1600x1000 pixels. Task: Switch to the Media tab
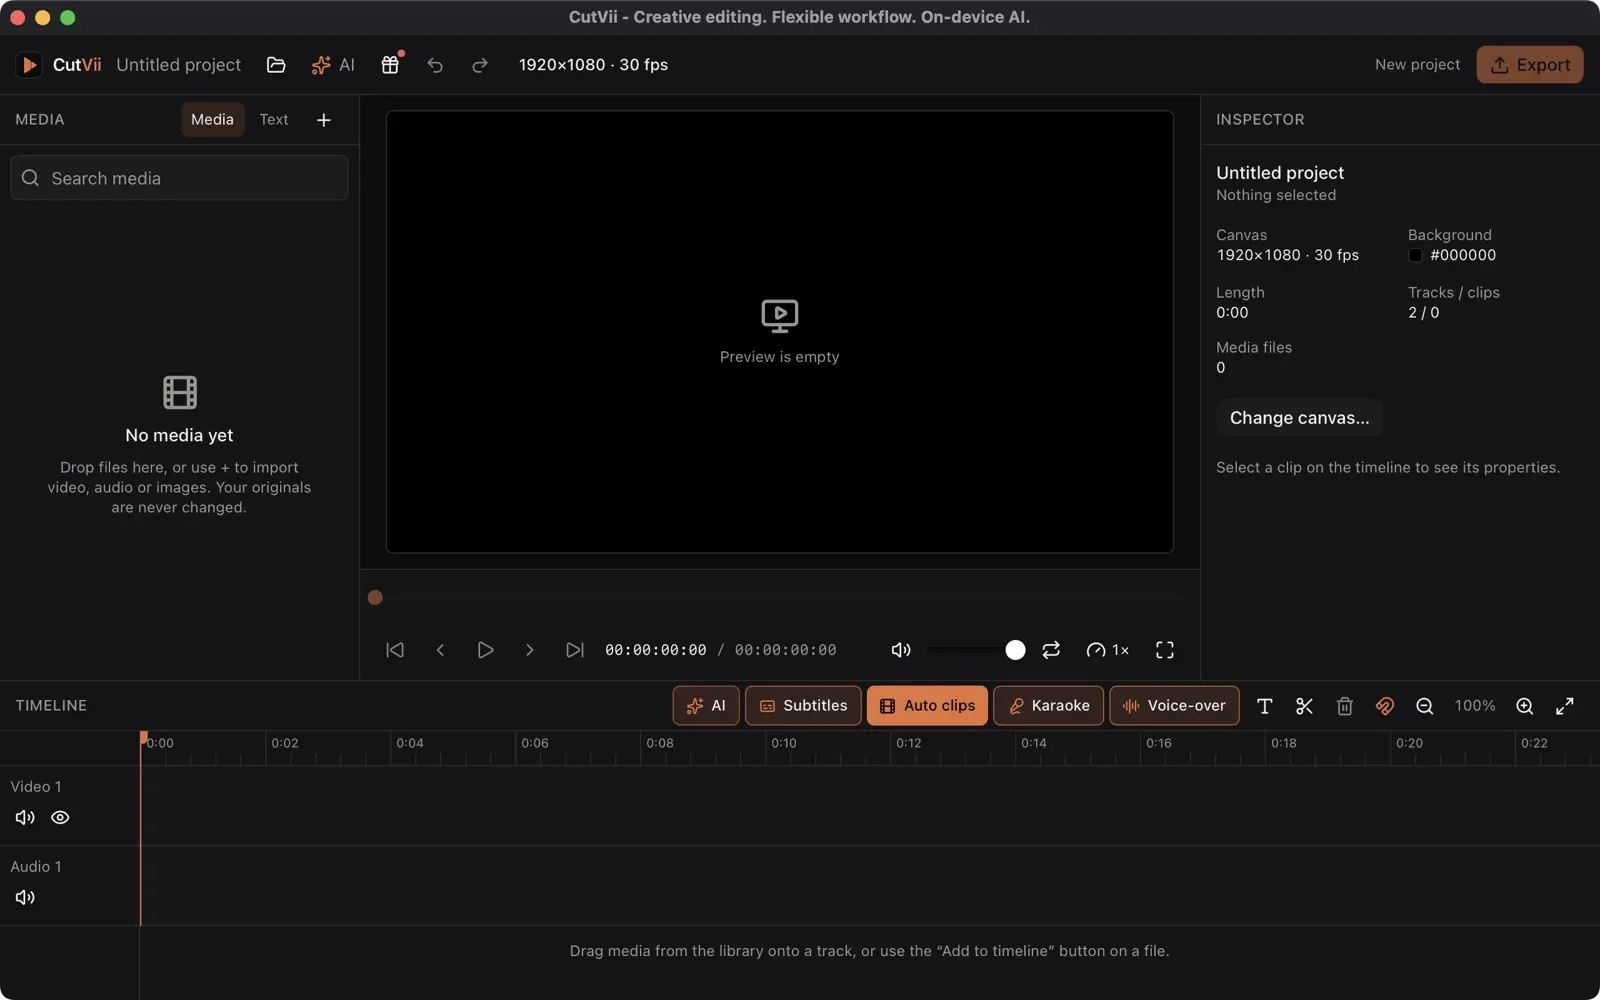point(212,120)
